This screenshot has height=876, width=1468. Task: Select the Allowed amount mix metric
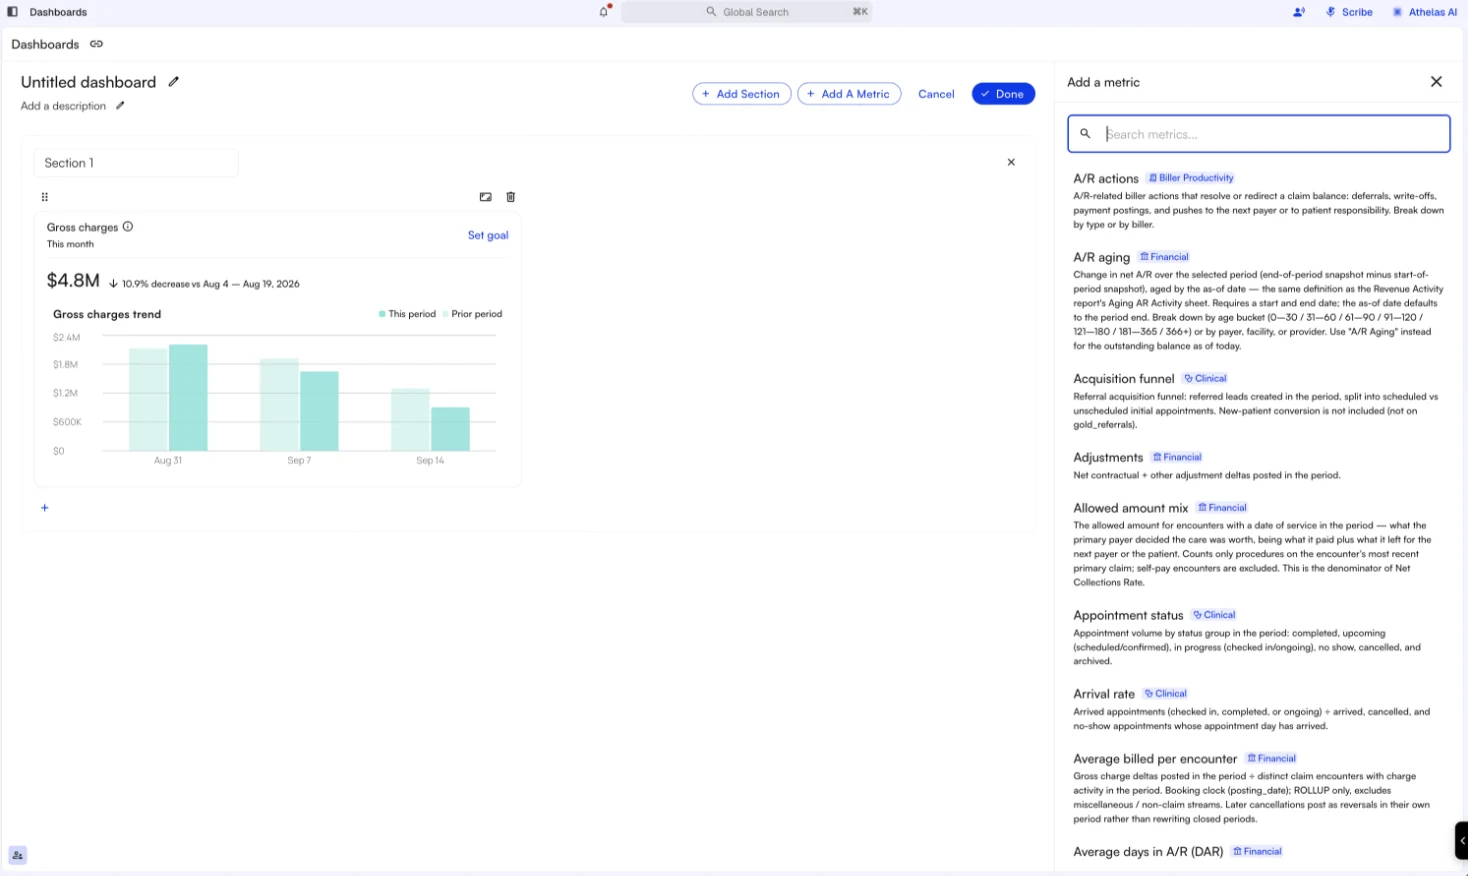1131,508
